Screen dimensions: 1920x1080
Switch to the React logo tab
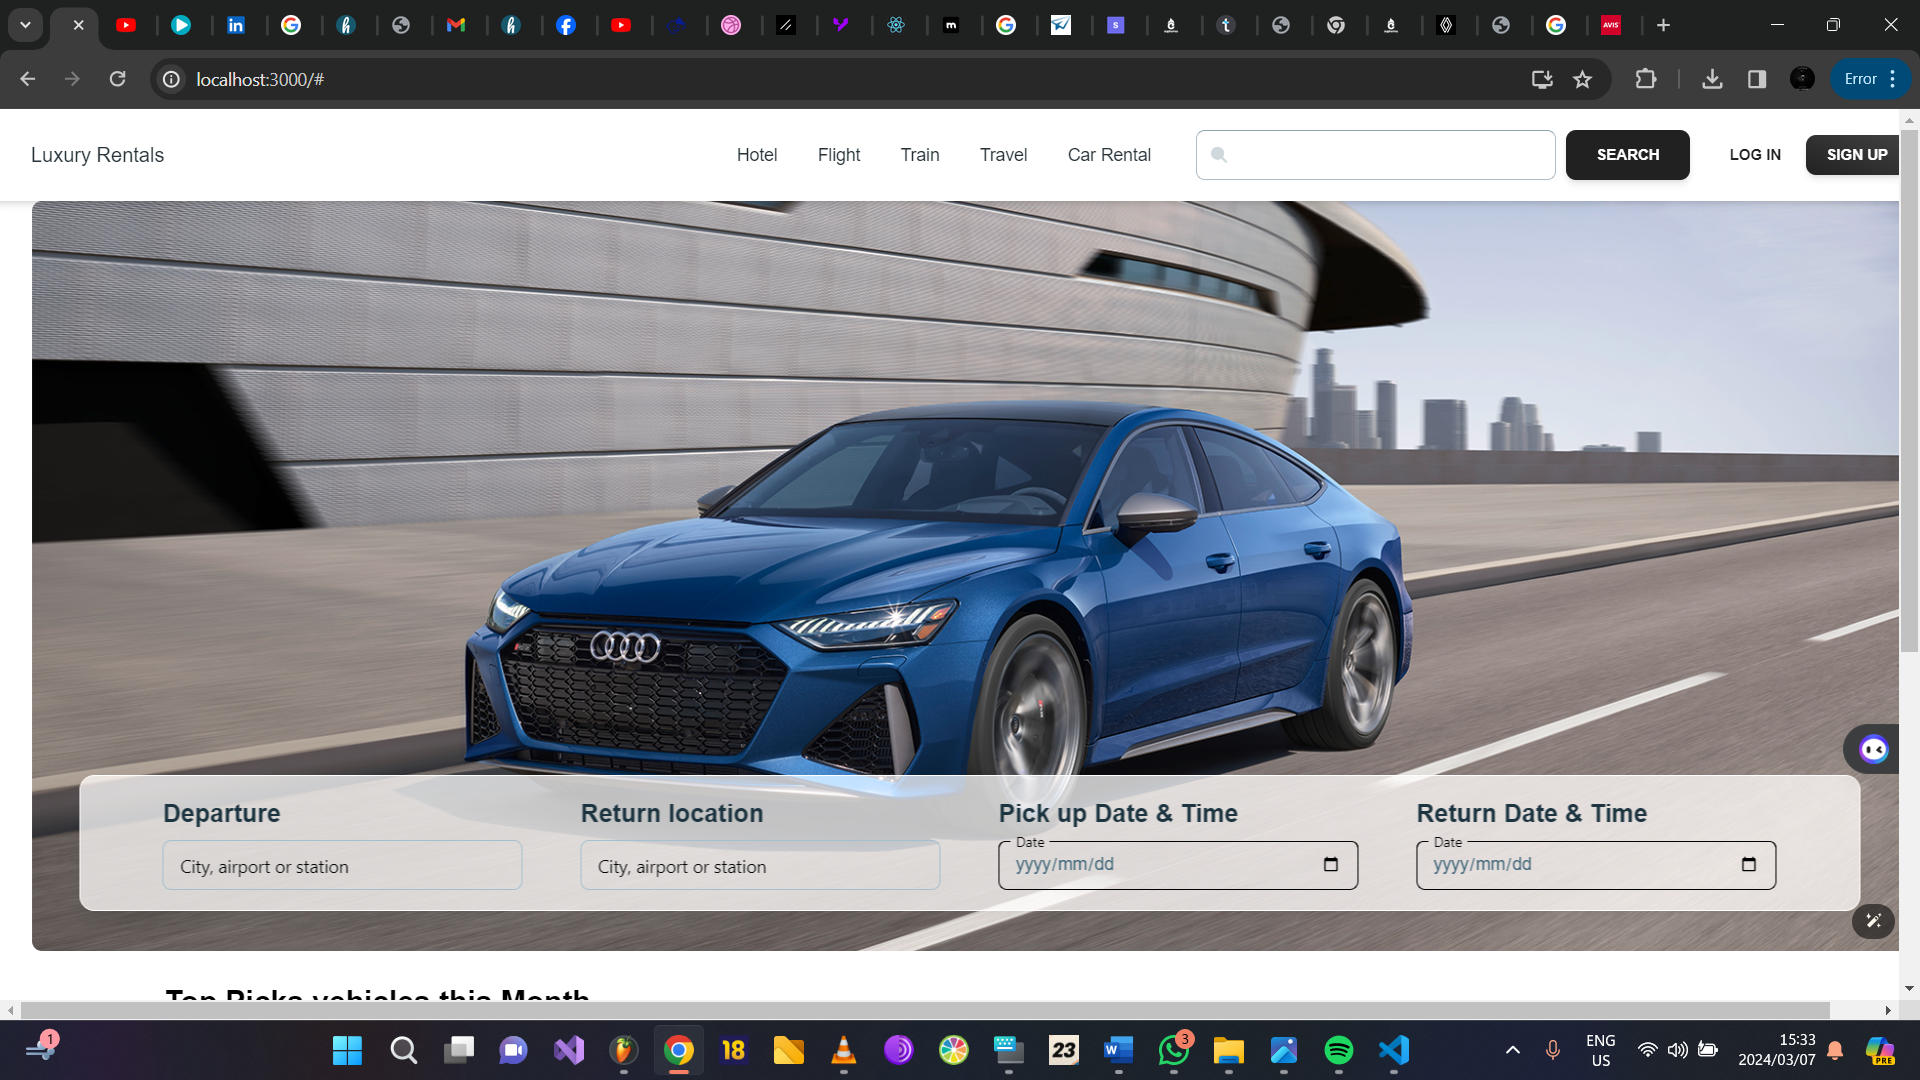pyautogui.click(x=896, y=25)
